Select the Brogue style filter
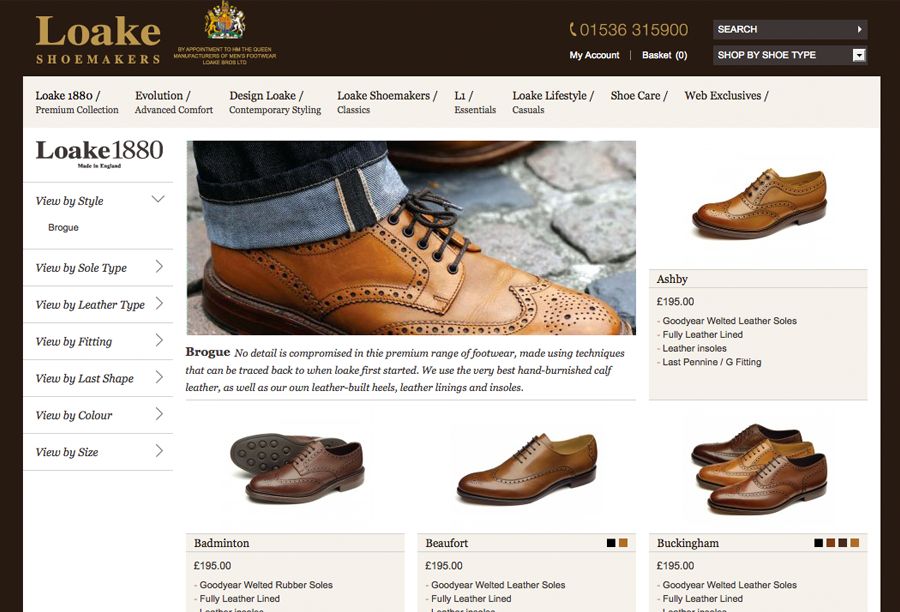900x612 pixels. pos(63,227)
